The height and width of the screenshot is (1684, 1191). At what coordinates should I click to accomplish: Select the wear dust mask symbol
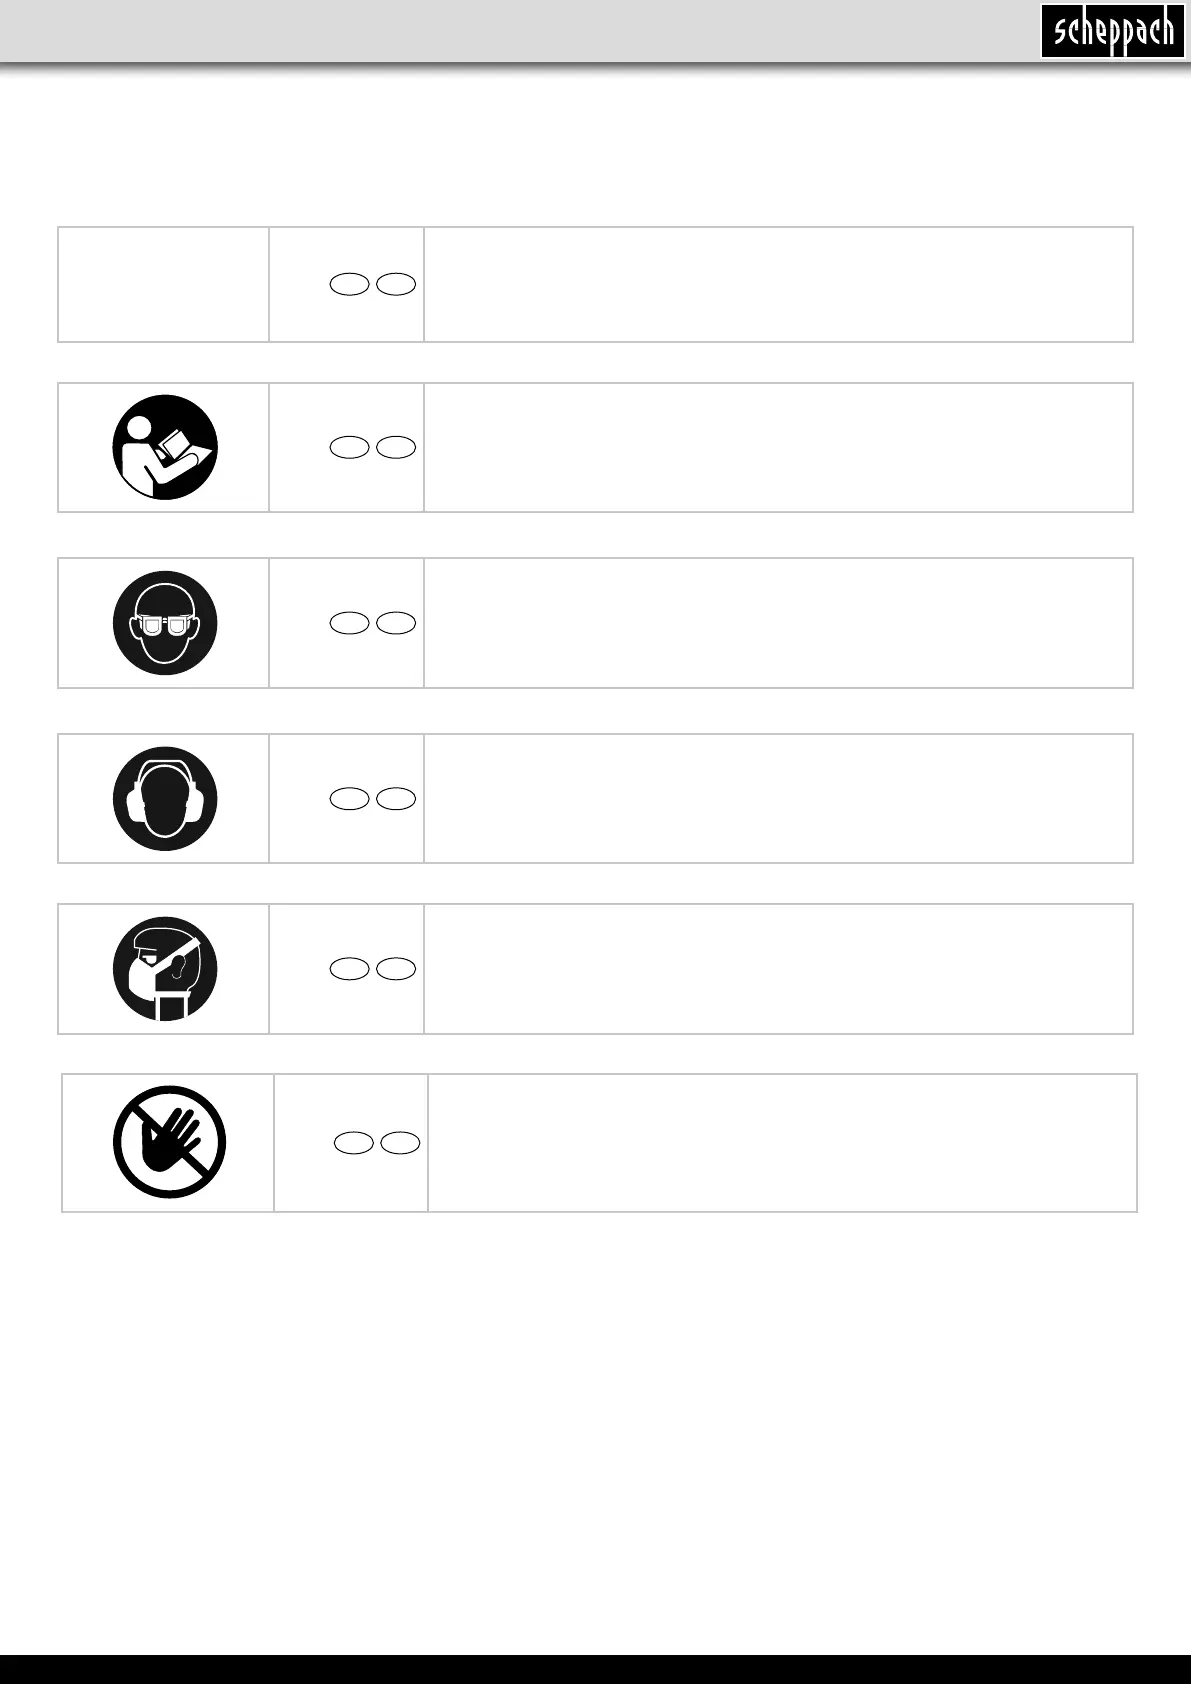[165, 968]
